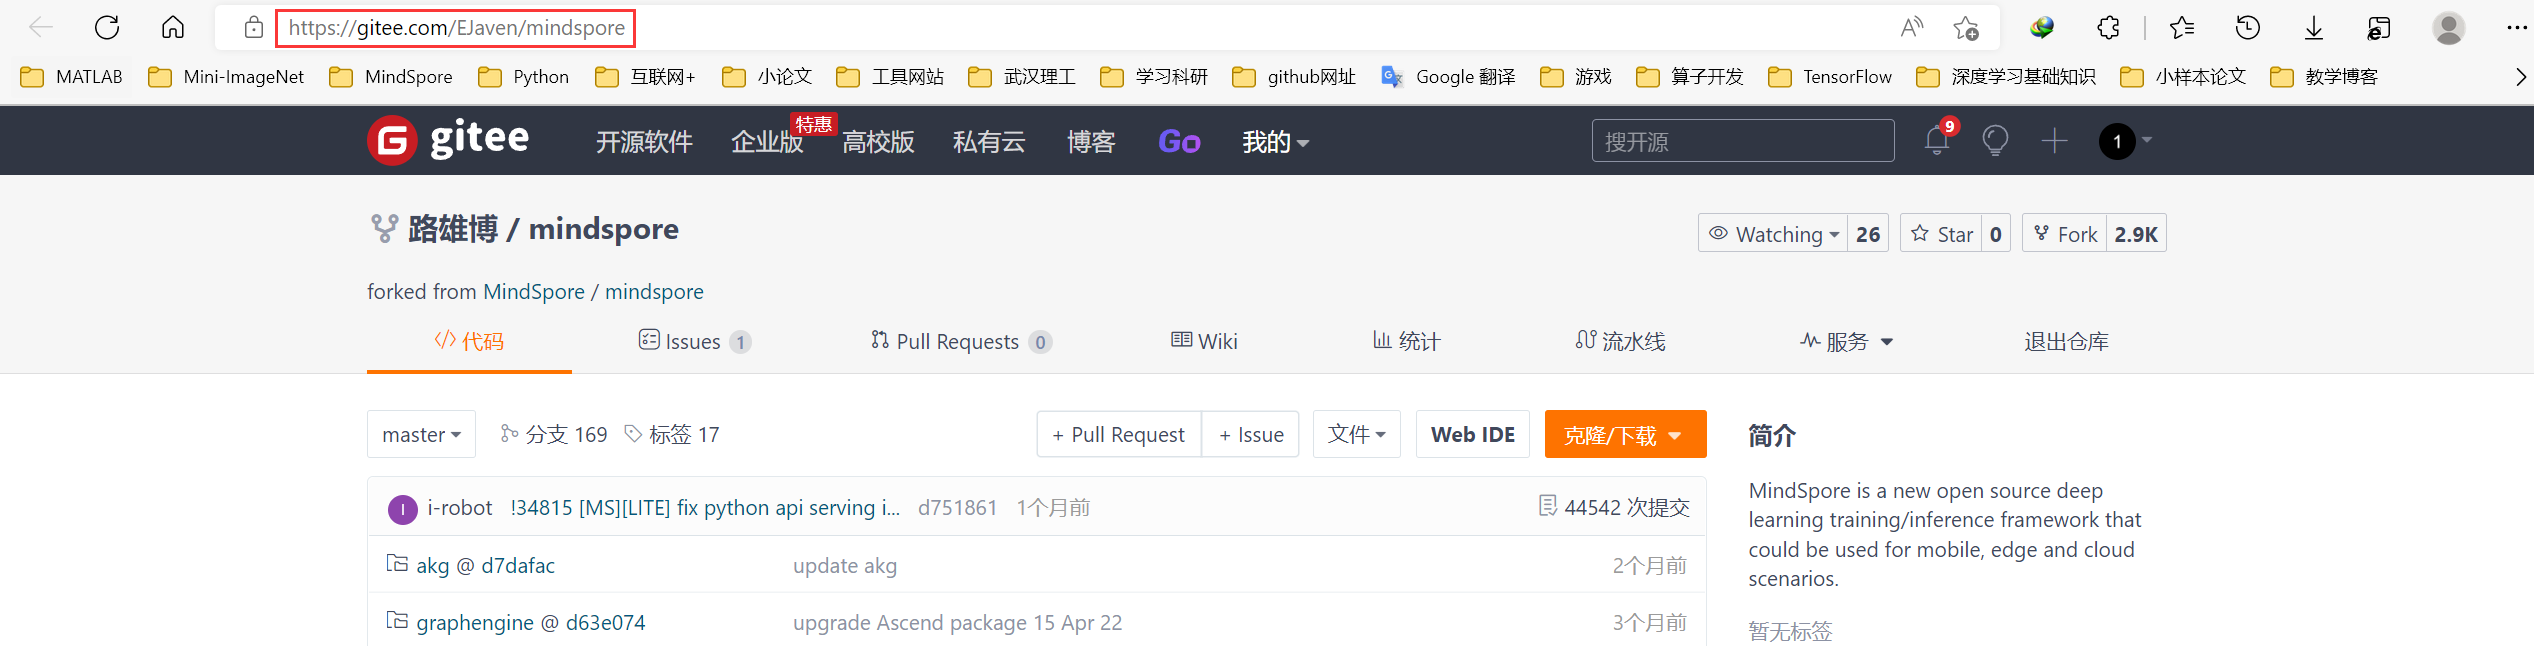
Task: Open the MindSpore / mindspore source link
Action: (x=593, y=291)
